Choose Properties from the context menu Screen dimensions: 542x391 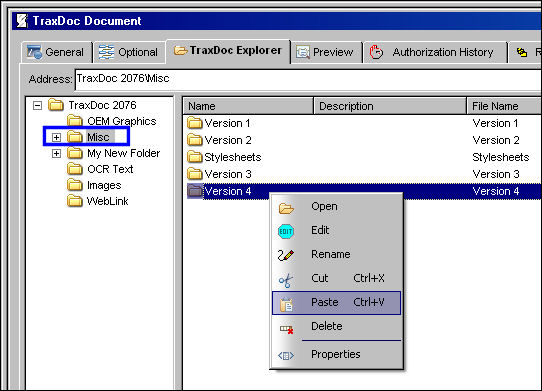(336, 354)
